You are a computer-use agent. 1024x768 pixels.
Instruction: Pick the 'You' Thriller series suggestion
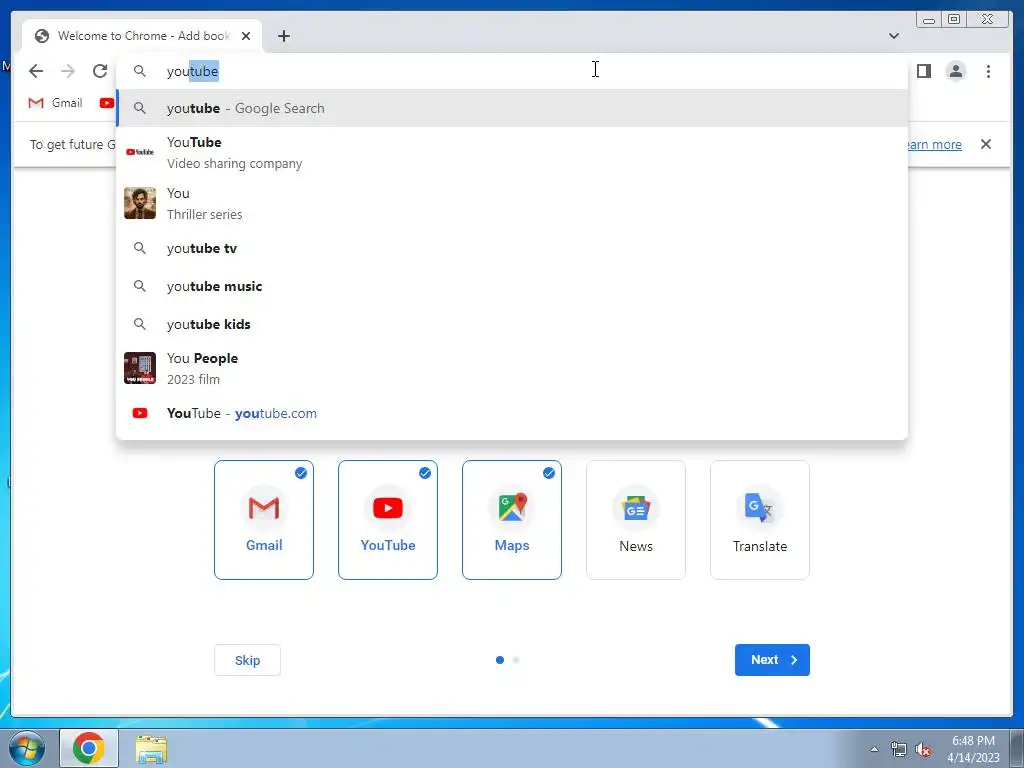click(x=512, y=203)
